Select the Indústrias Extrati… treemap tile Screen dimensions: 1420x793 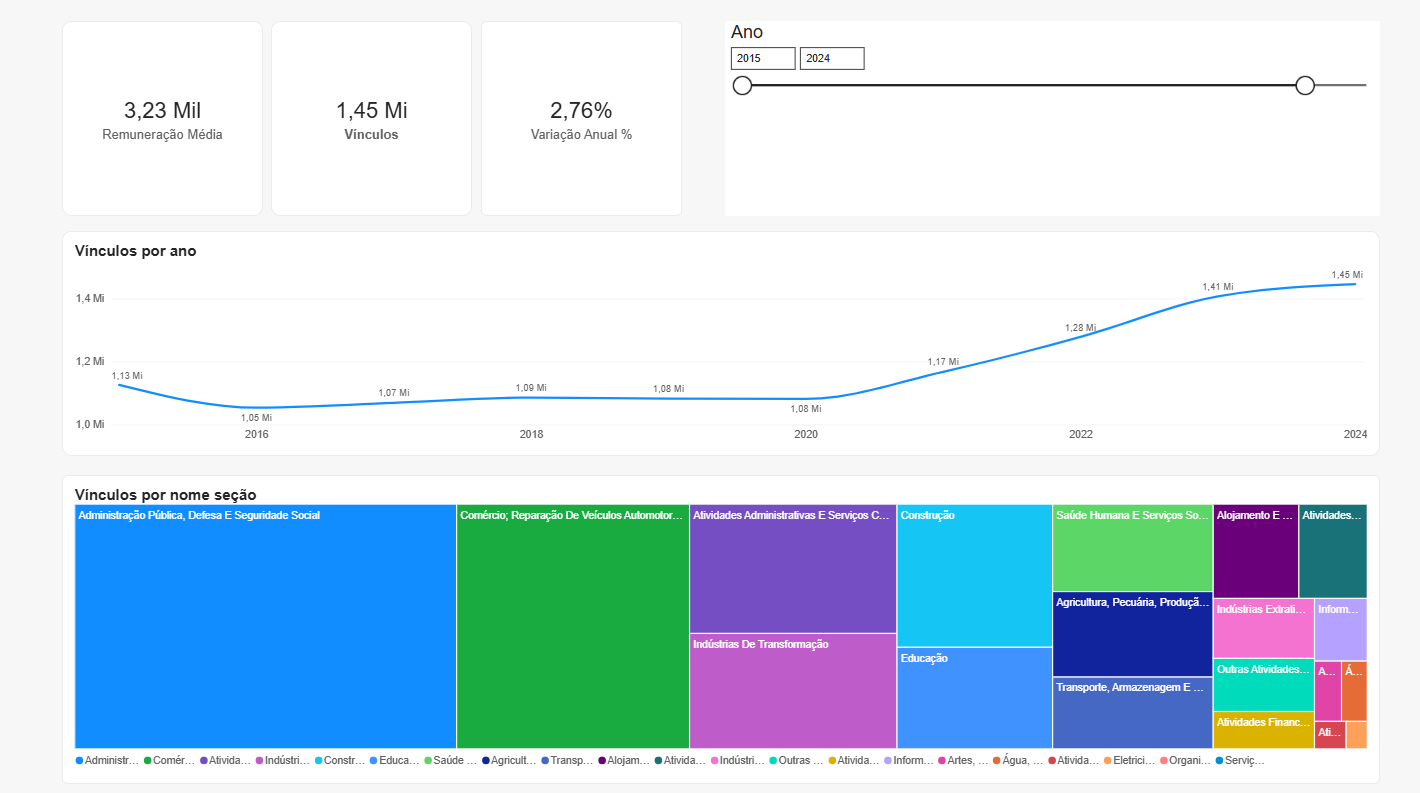click(1264, 628)
